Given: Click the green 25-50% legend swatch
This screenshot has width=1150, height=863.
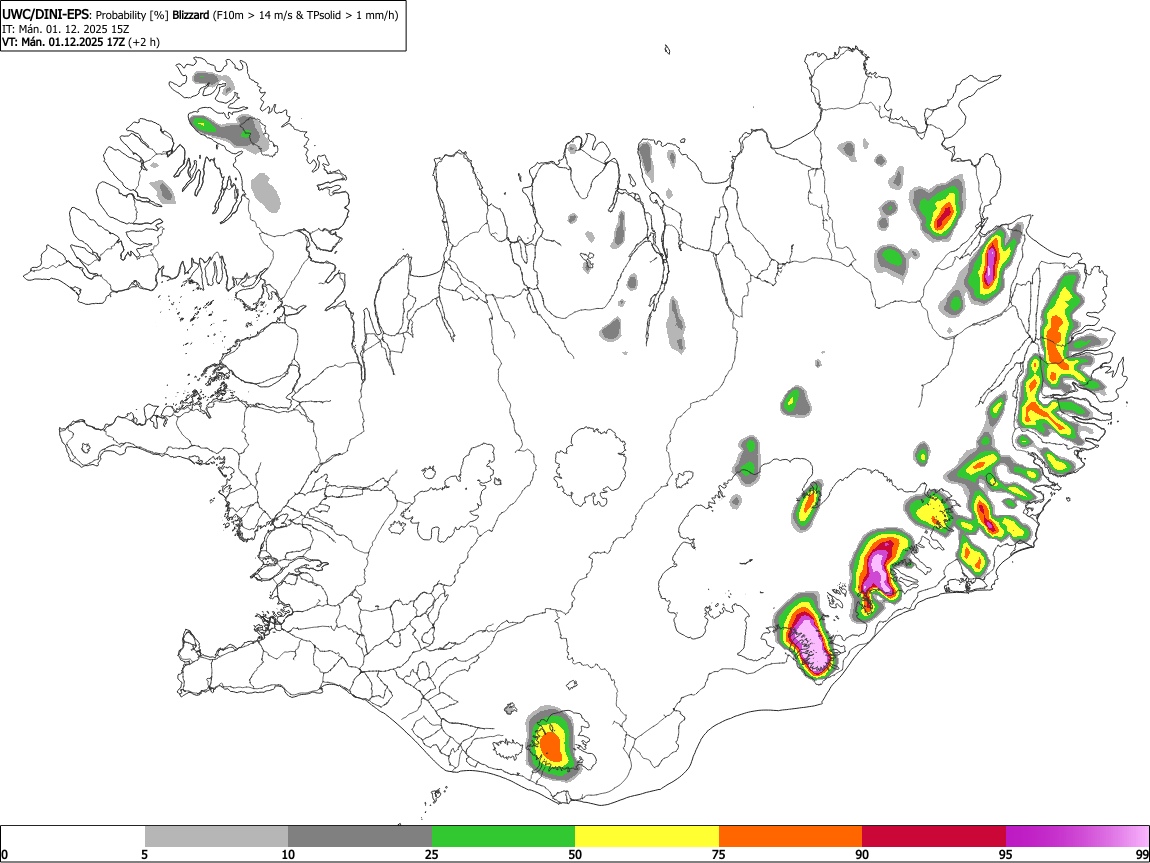Looking at the screenshot, I should tap(503, 837).
